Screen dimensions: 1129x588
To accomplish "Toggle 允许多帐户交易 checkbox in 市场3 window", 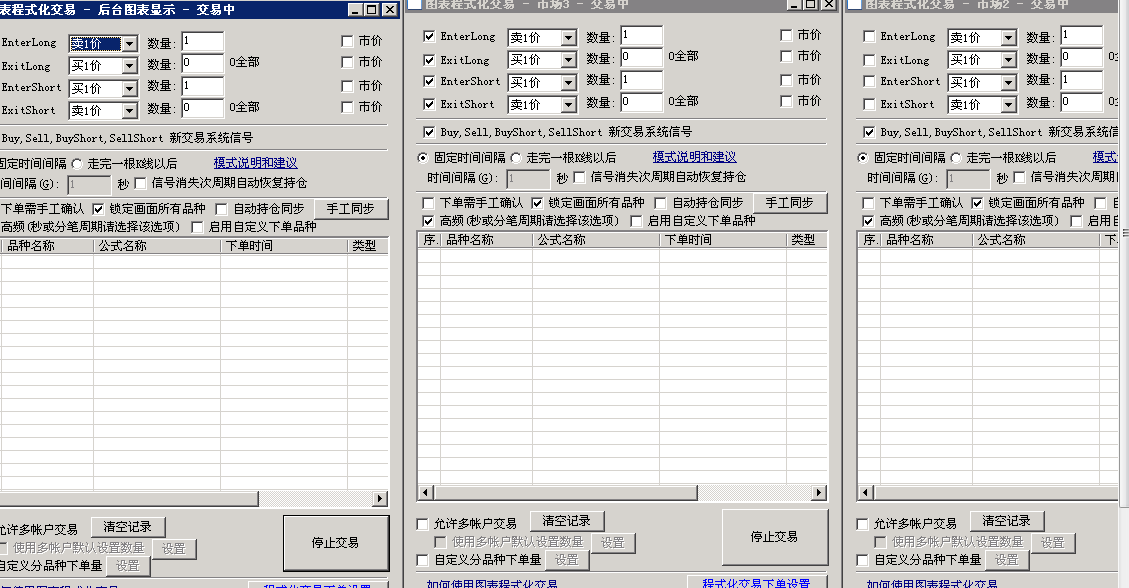I will point(423,524).
